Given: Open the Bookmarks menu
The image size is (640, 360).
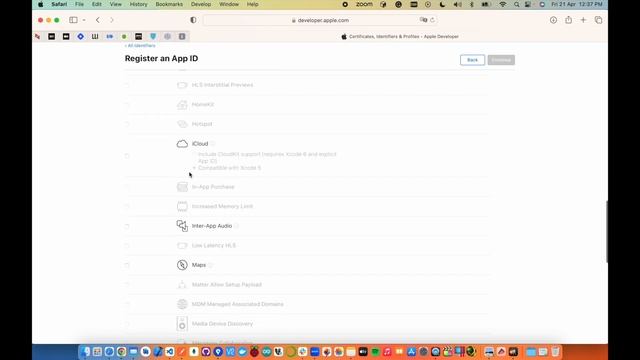Looking at the screenshot, I should click(169, 4).
